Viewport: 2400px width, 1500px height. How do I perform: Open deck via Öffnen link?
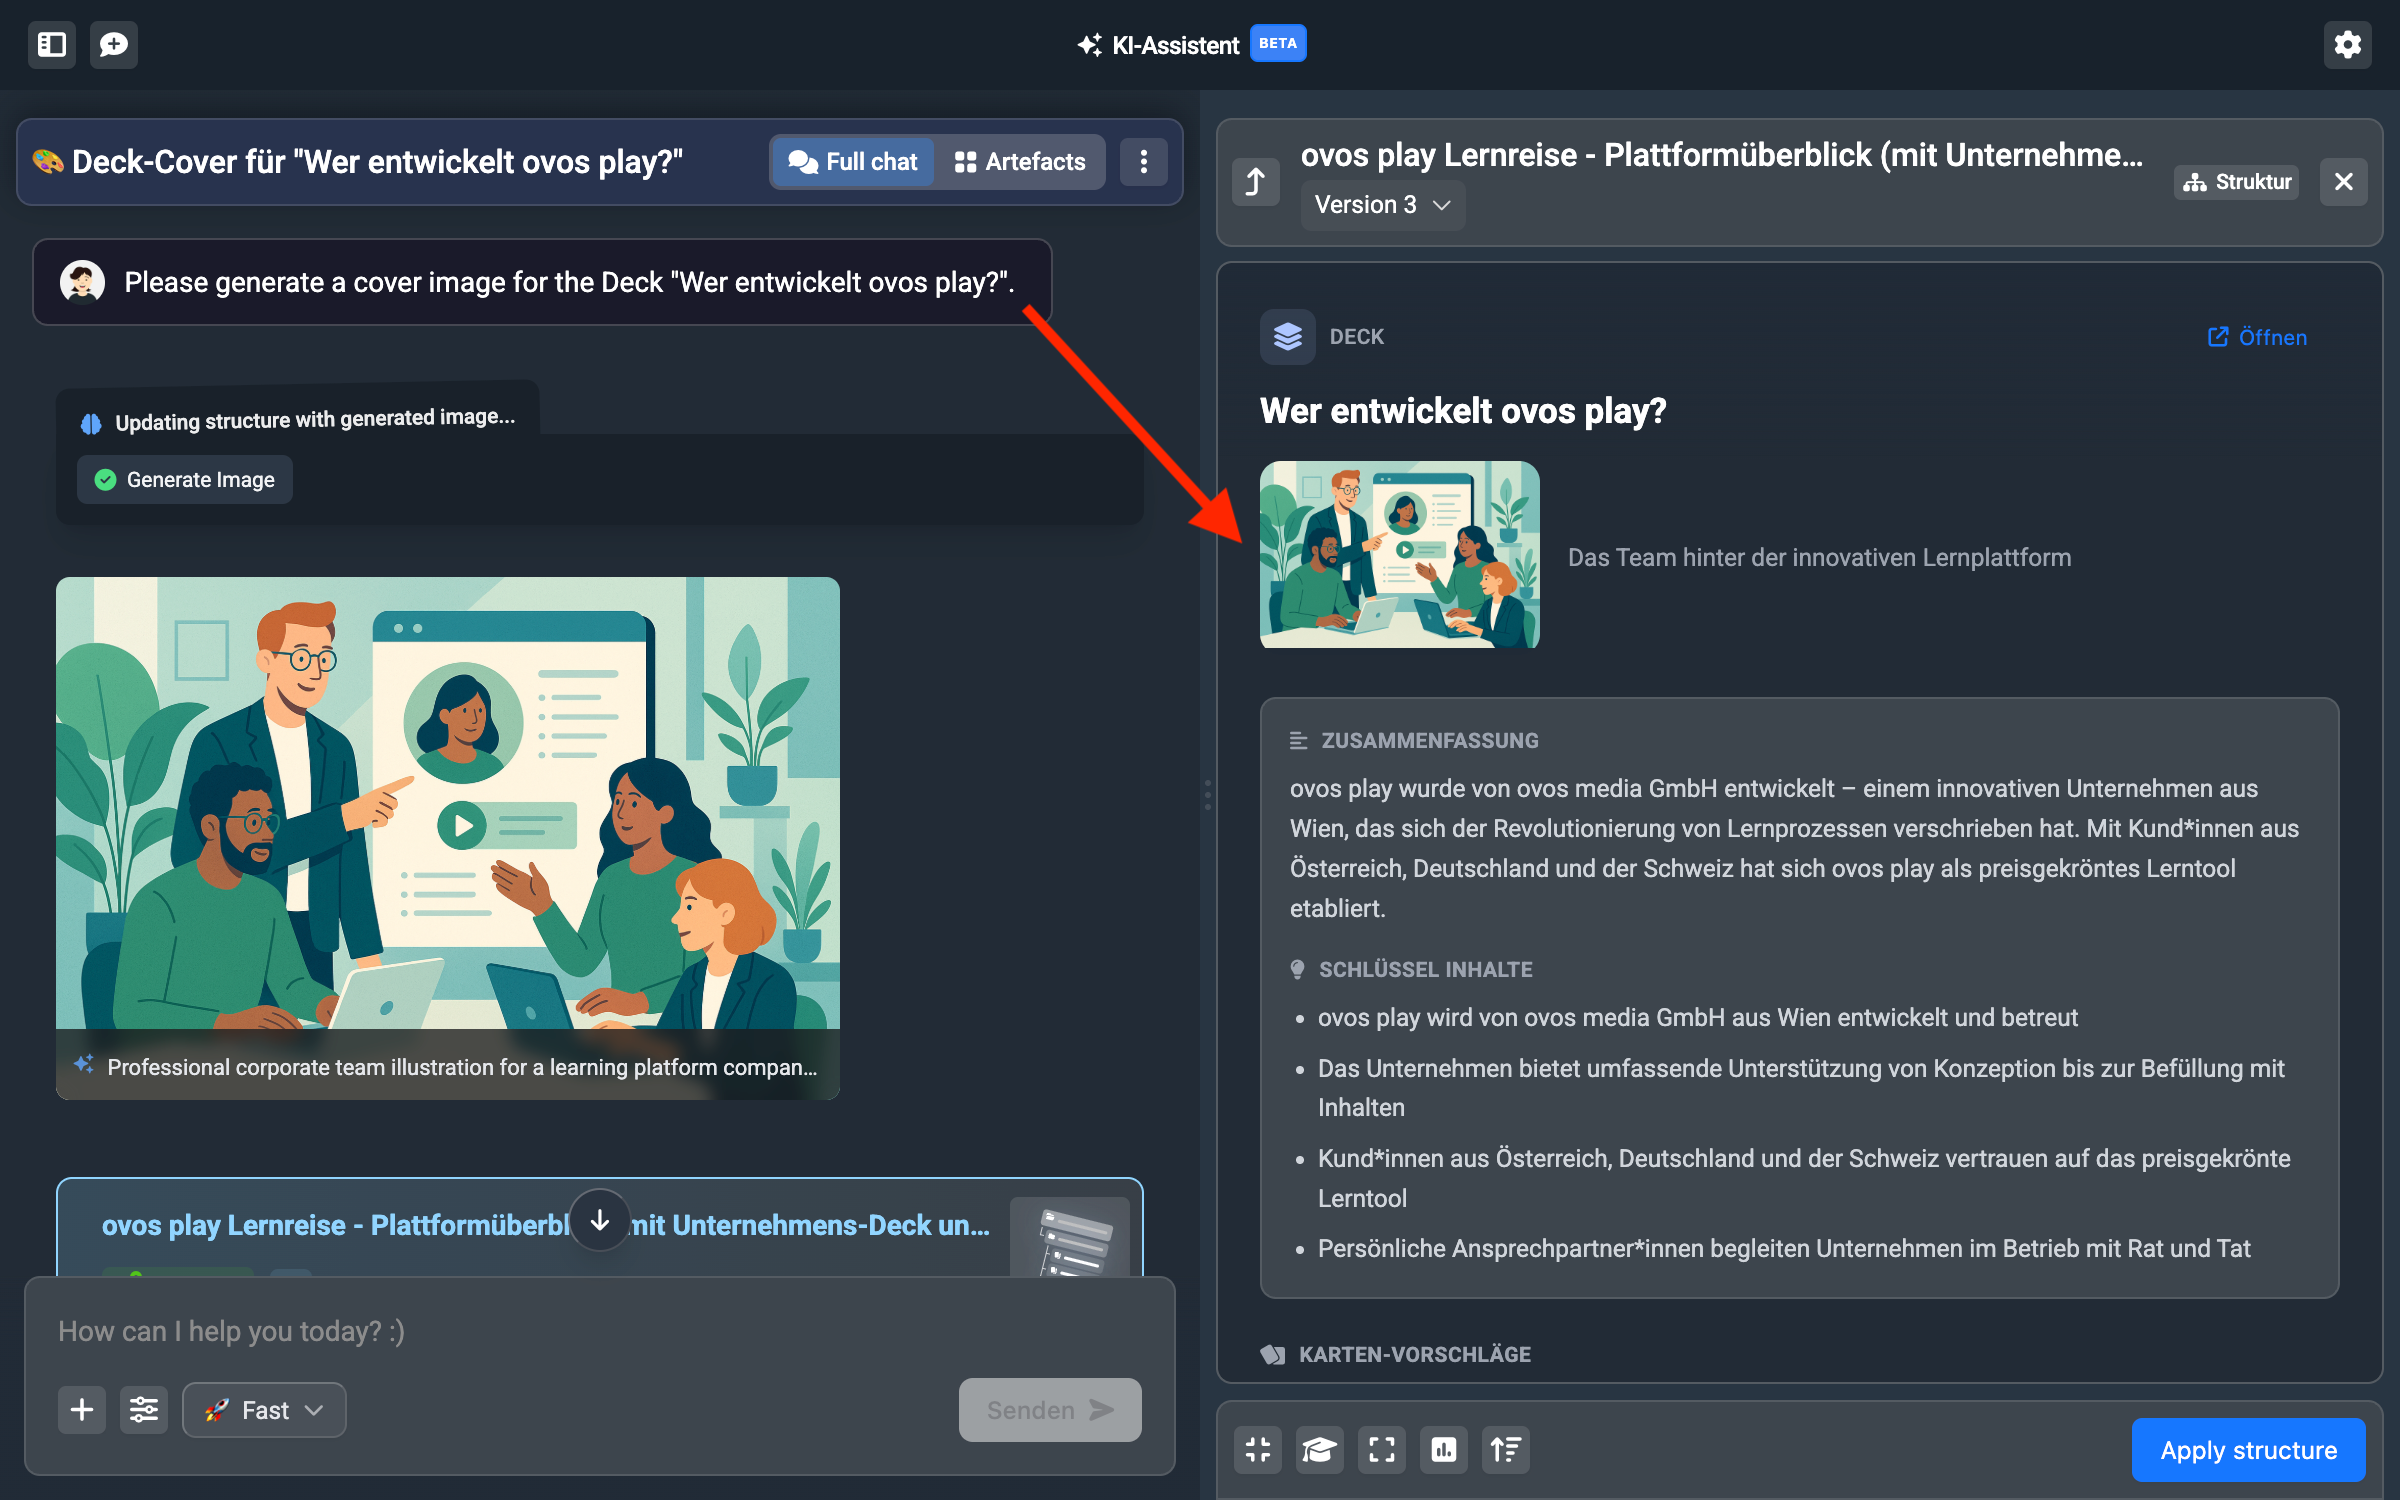(2258, 337)
